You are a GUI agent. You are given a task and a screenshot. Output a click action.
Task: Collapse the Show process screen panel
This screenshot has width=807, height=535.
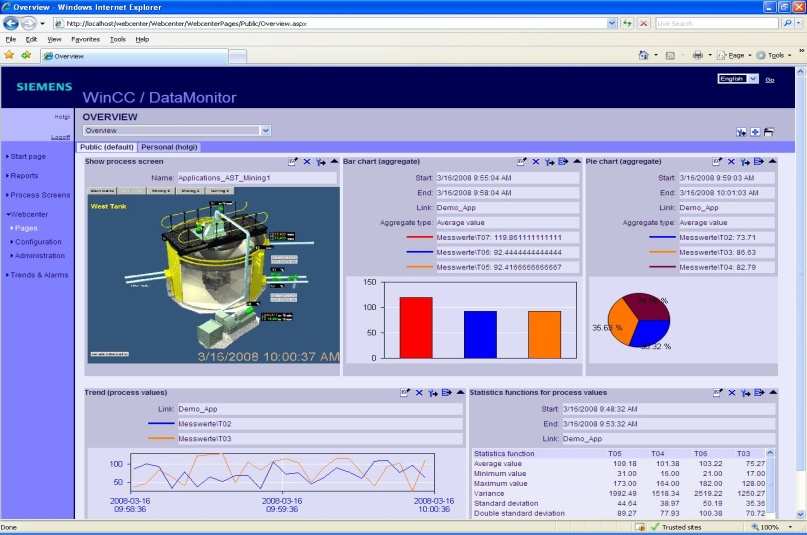334,162
